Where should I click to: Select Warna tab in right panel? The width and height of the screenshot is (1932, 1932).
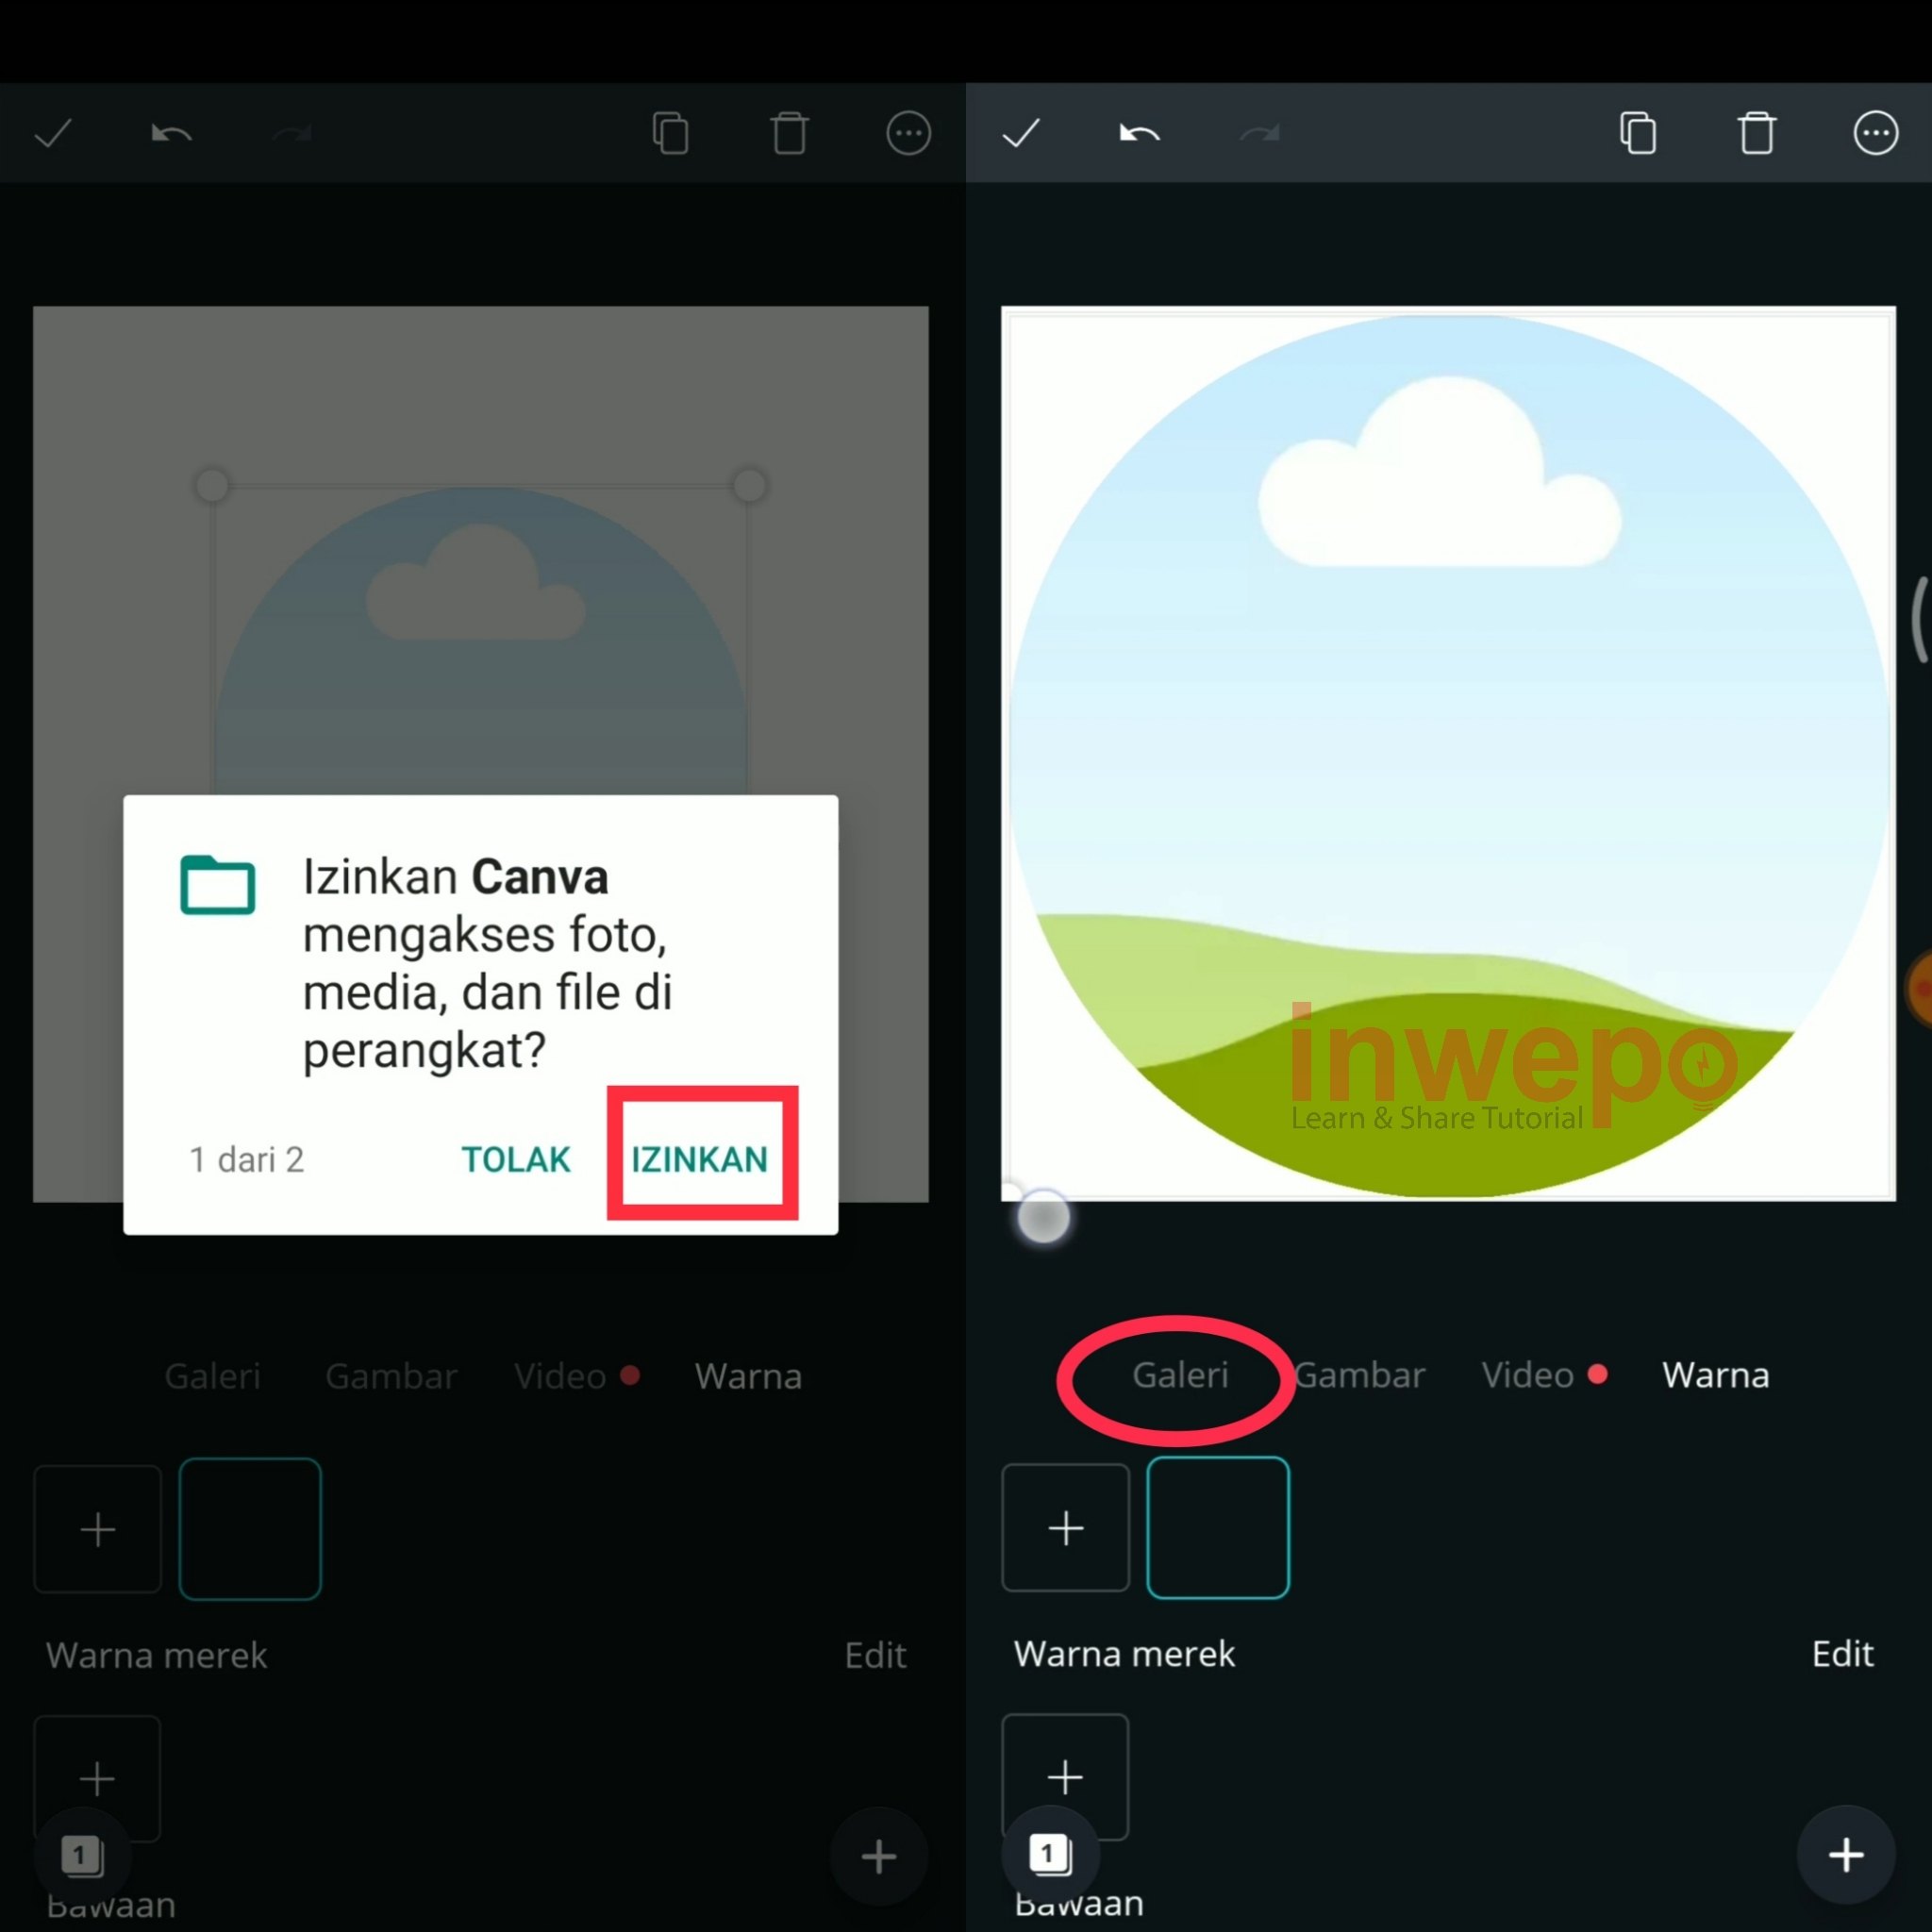[1715, 1376]
